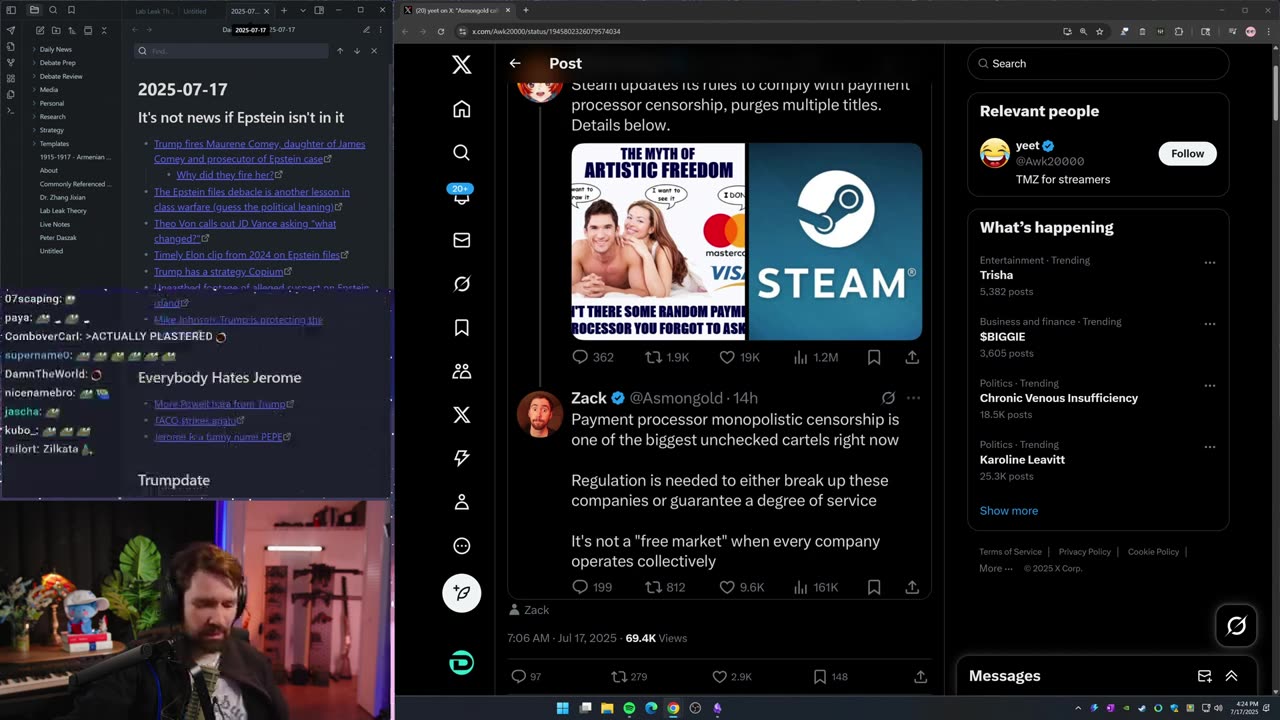1280x720 pixels.
Task: Open Explore search icon in X sidebar
Action: (461, 152)
